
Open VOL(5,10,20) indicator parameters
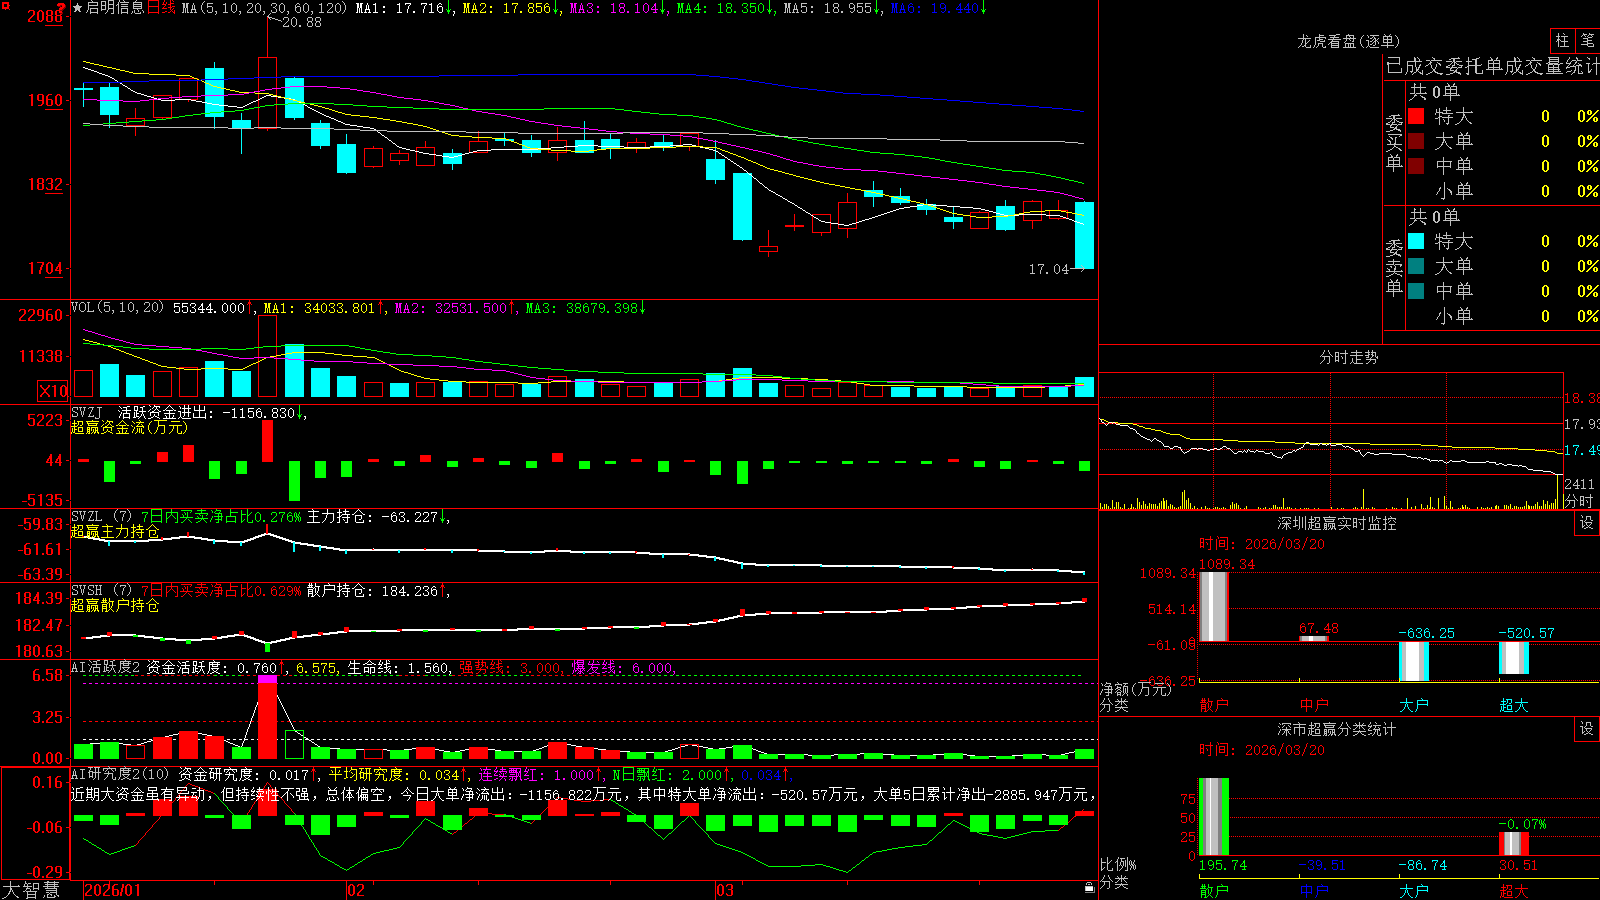tap(117, 307)
